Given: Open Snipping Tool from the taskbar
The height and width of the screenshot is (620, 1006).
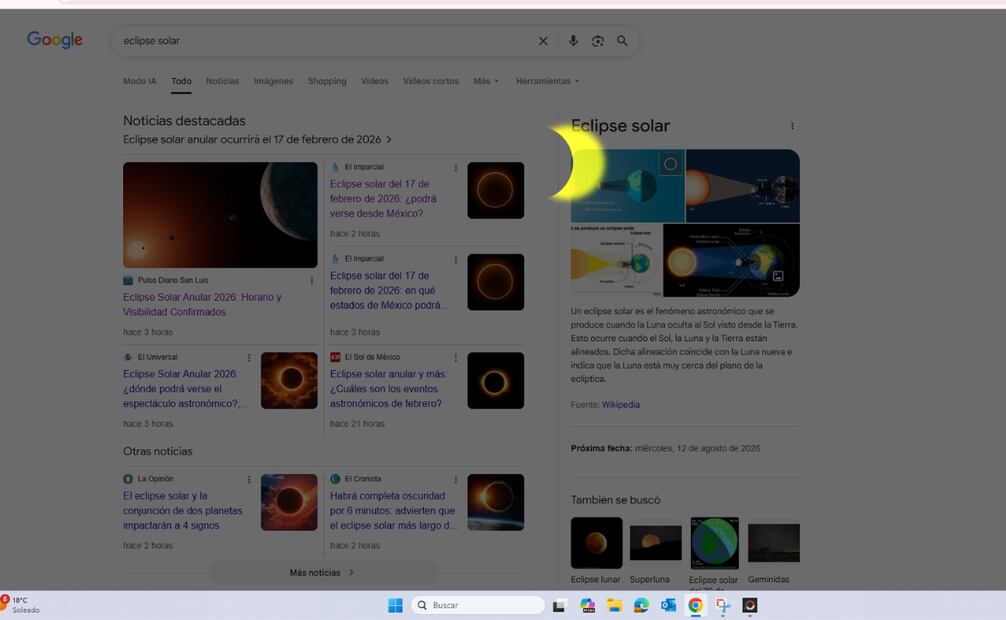Looking at the screenshot, I should coord(723,605).
